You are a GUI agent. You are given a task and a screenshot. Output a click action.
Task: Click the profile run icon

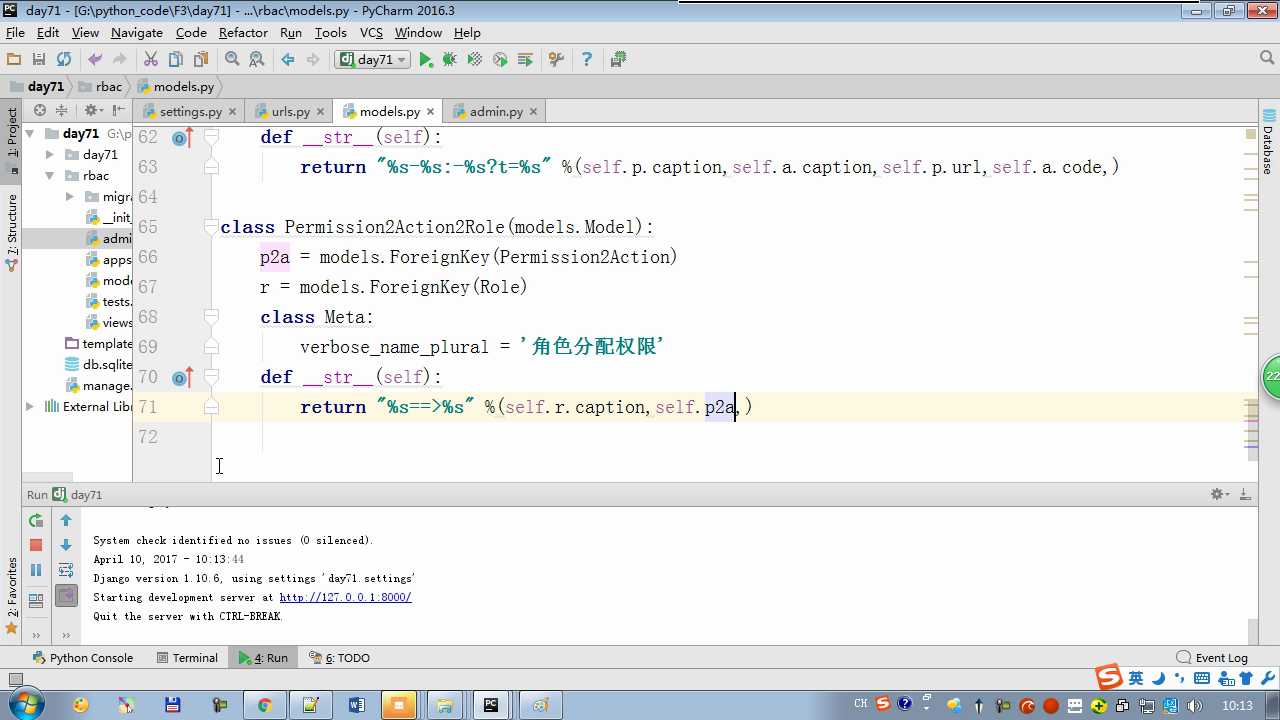500,60
